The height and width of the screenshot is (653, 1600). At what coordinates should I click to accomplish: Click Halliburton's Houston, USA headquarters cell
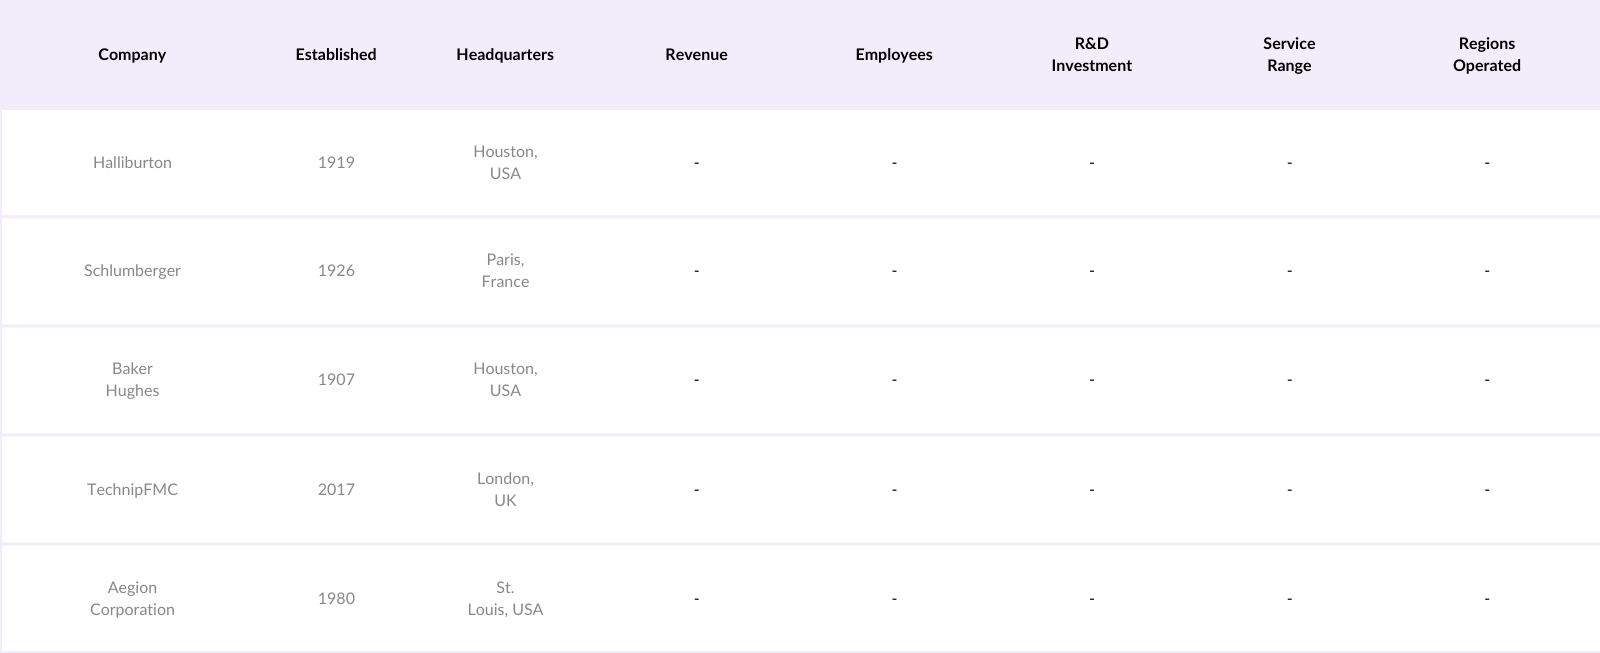click(x=505, y=163)
